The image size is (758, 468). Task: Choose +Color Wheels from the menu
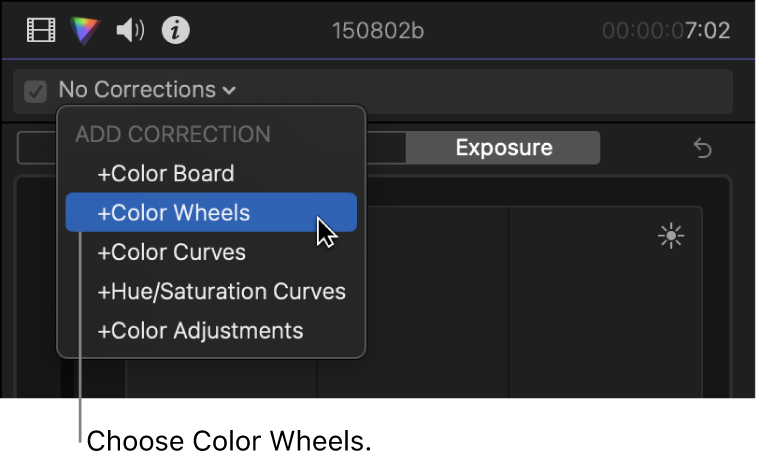pyautogui.click(x=174, y=212)
